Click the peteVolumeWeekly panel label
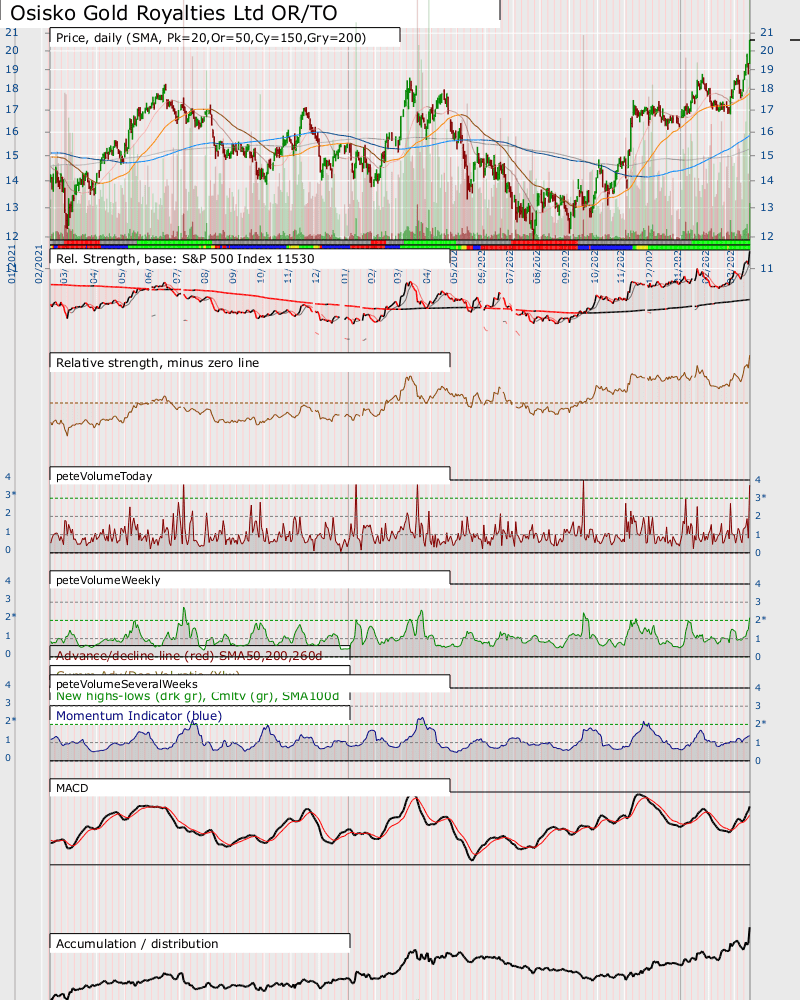Screen dimensions: 800x1000 coord(108,580)
